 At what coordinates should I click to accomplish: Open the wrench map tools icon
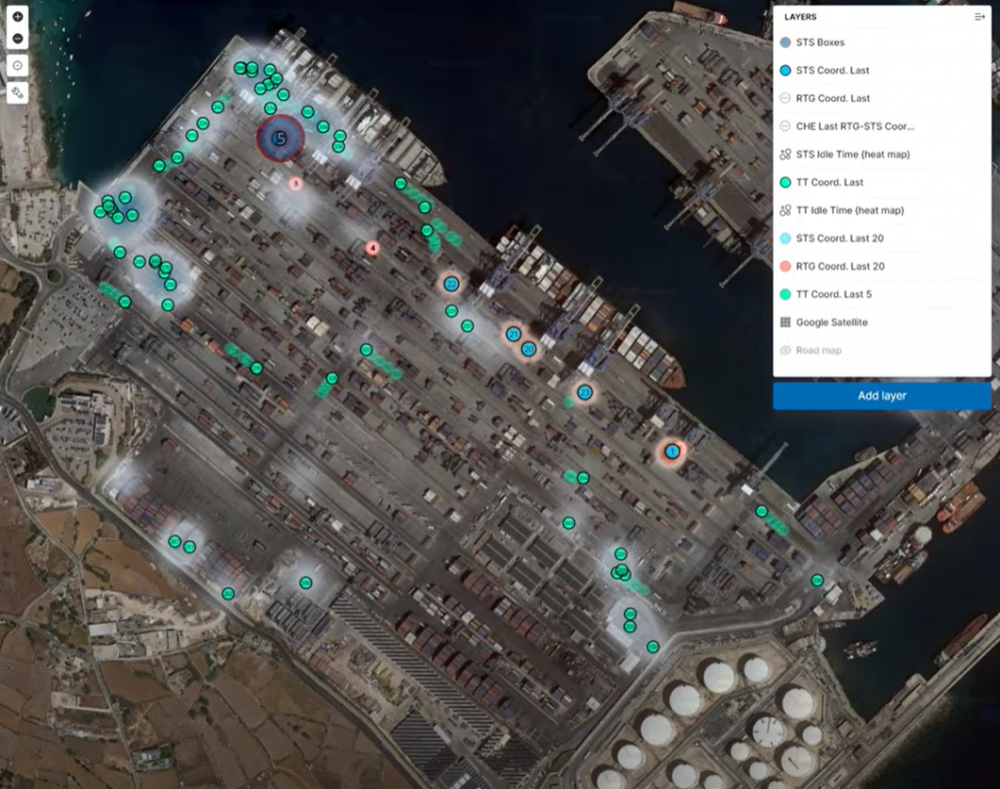pos(18,92)
